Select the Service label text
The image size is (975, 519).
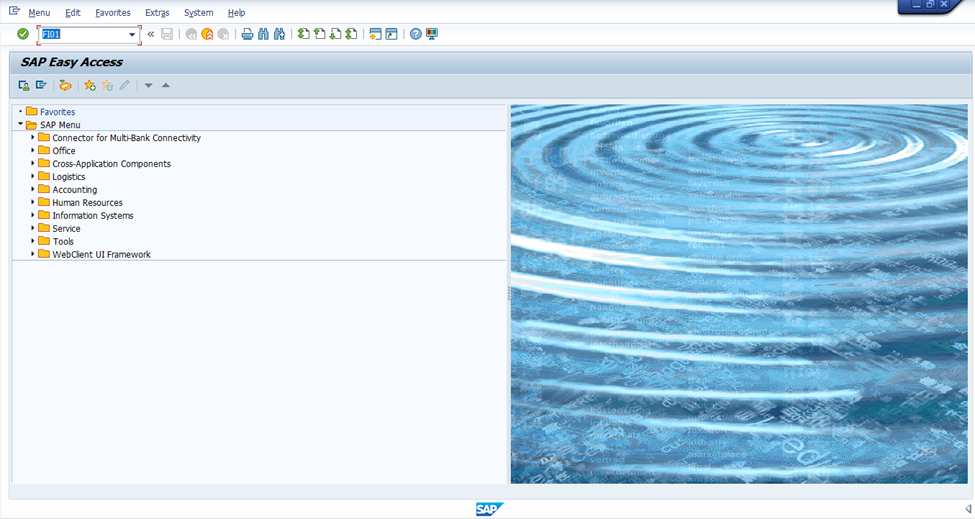click(66, 229)
